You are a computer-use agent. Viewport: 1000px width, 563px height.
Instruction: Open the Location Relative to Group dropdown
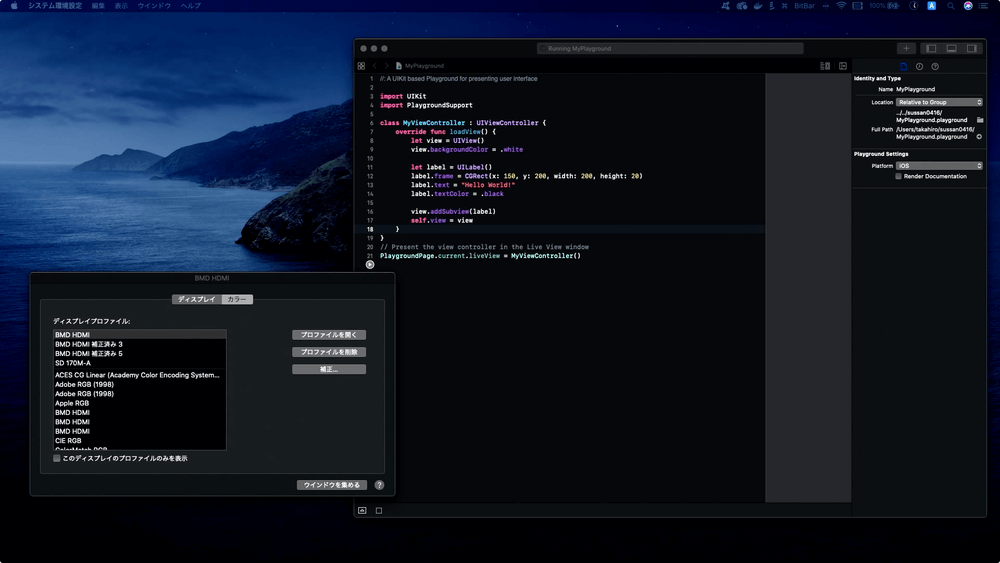pos(939,102)
